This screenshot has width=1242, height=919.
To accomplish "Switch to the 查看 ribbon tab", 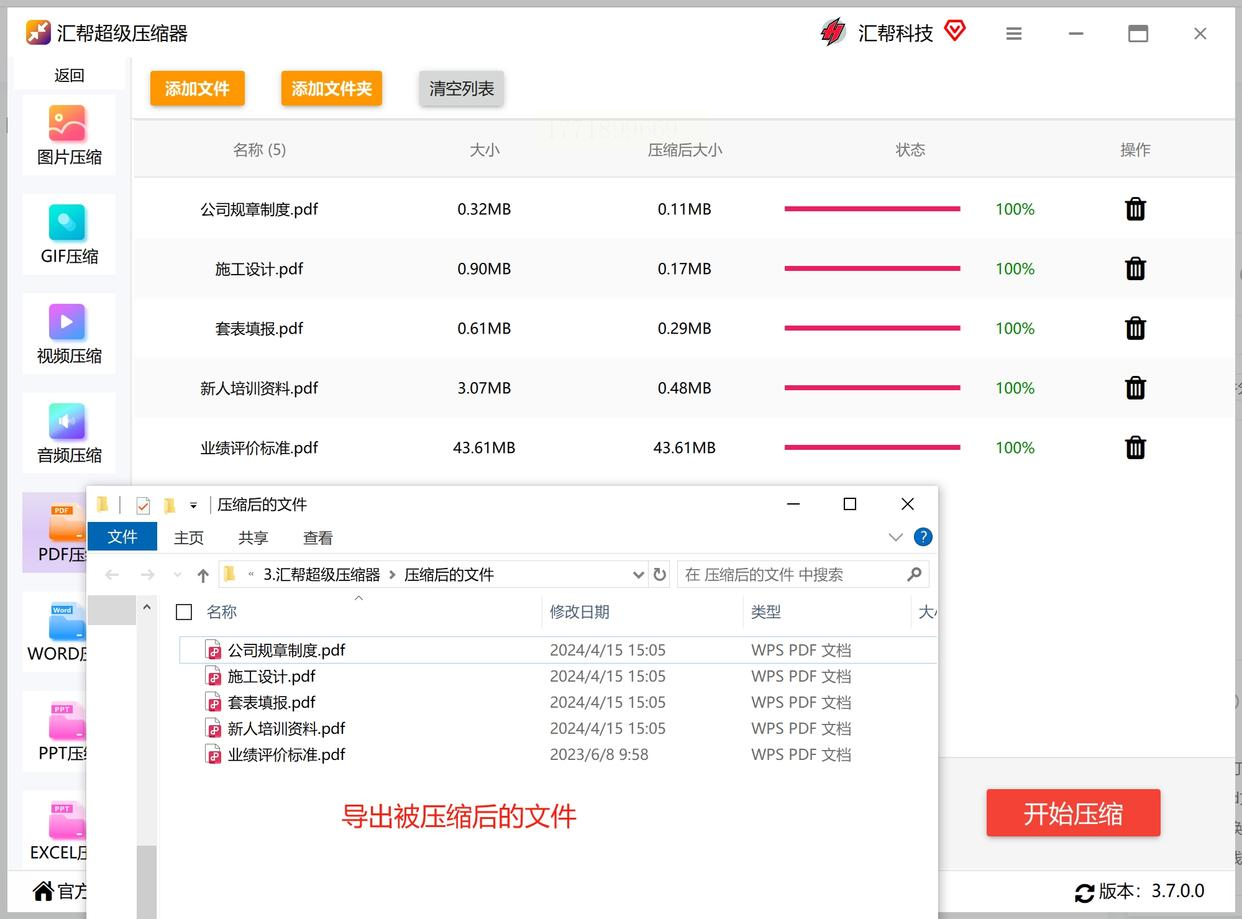I will coord(317,538).
